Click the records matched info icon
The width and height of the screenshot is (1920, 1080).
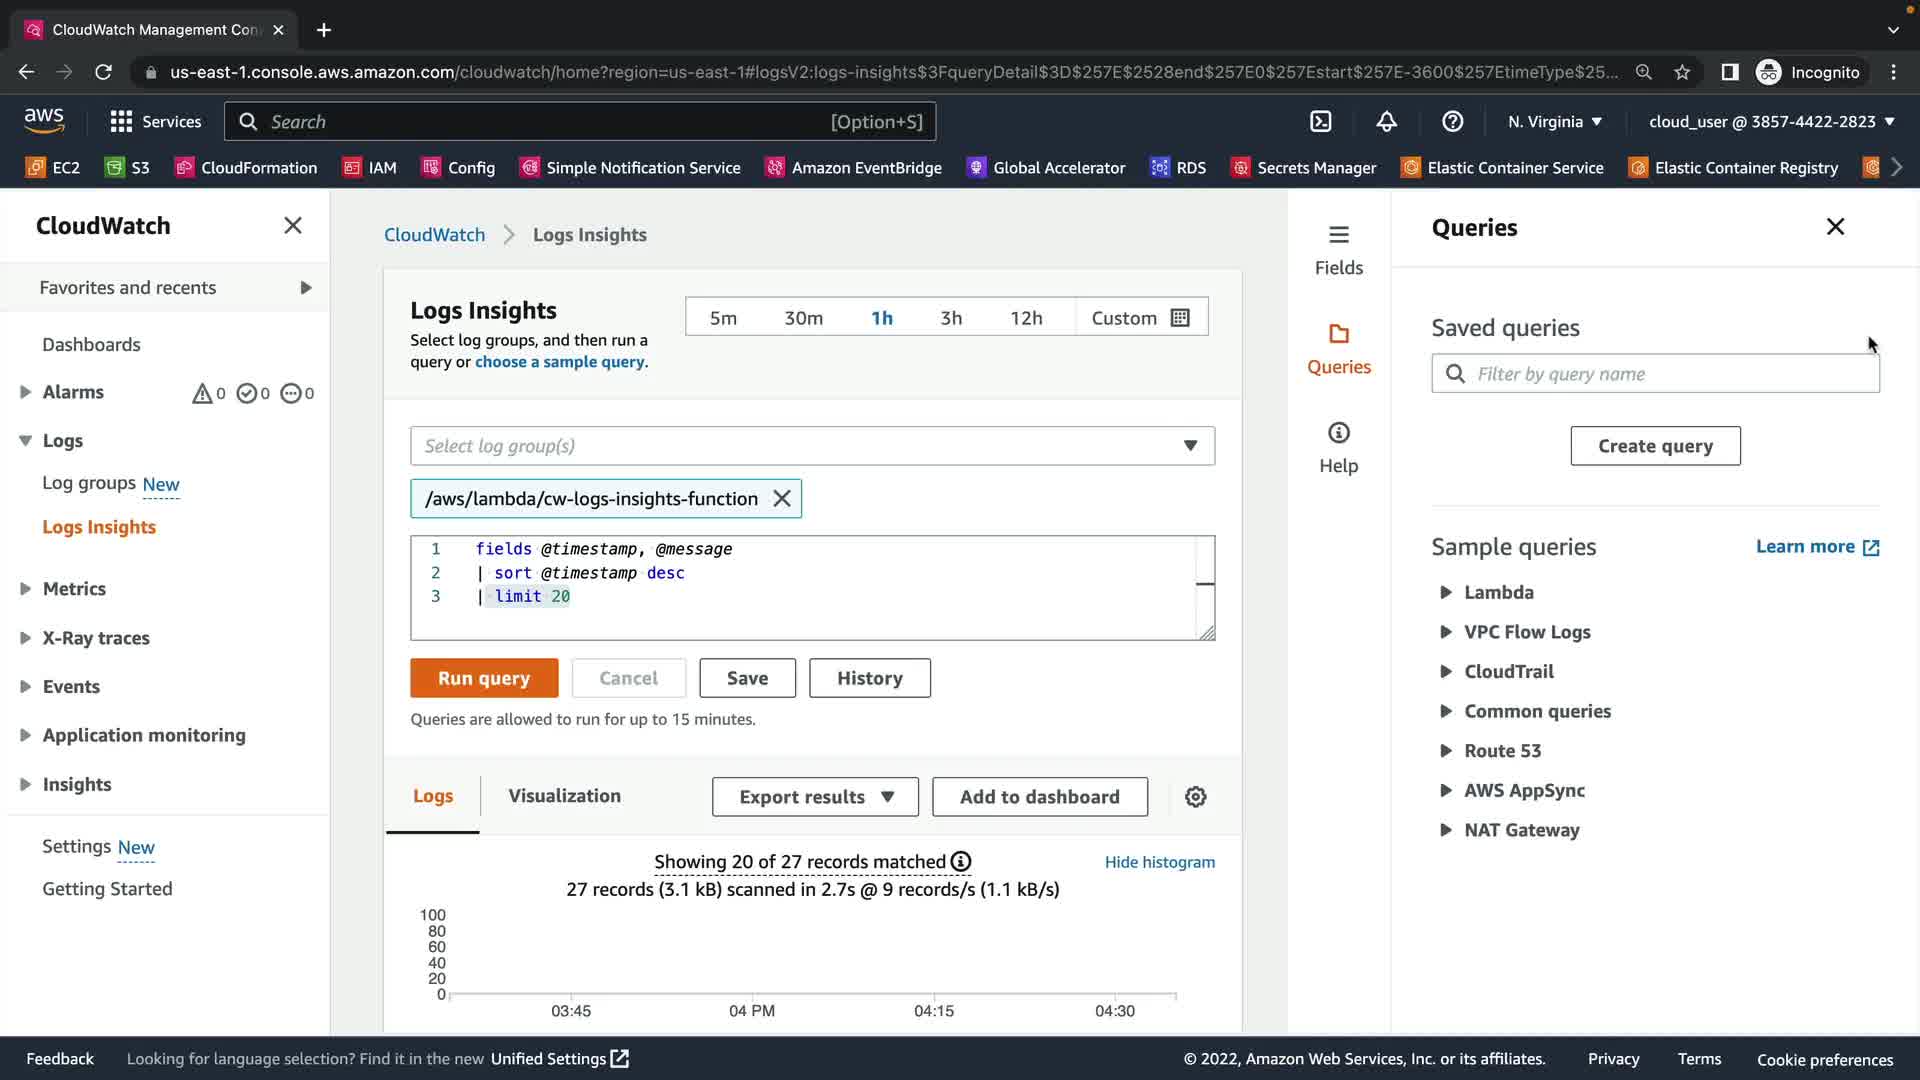point(961,862)
